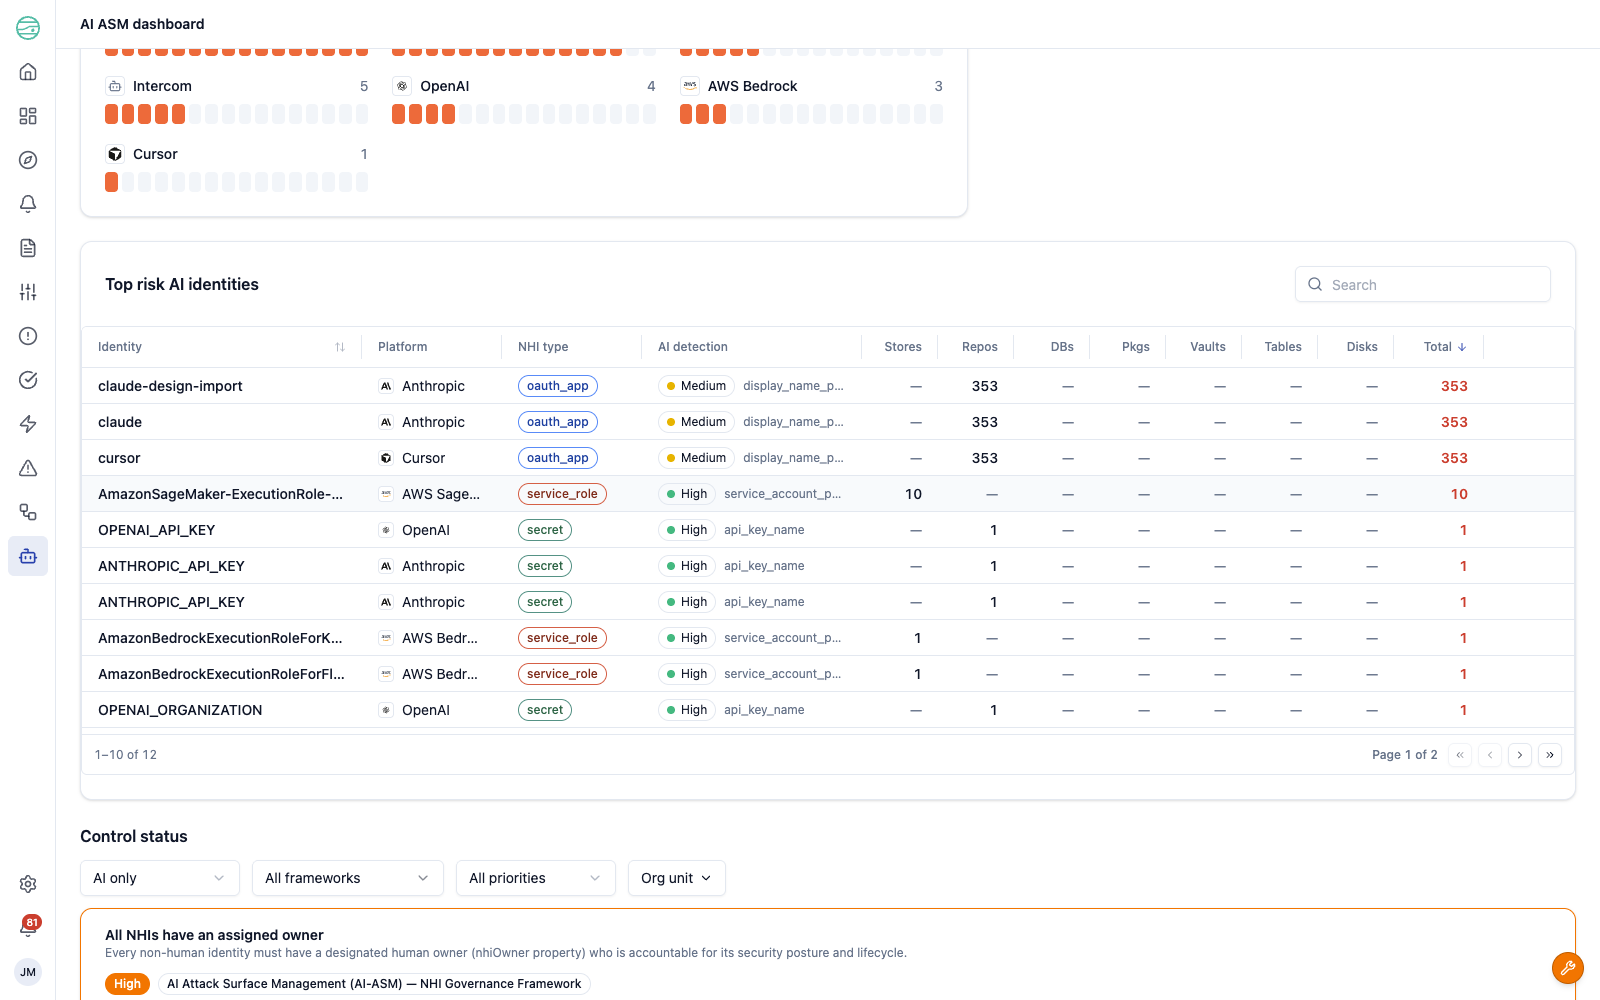This screenshot has height=1000, width=1600.
Task: Open the check-circle icon in sidebar
Action: click(28, 380)
